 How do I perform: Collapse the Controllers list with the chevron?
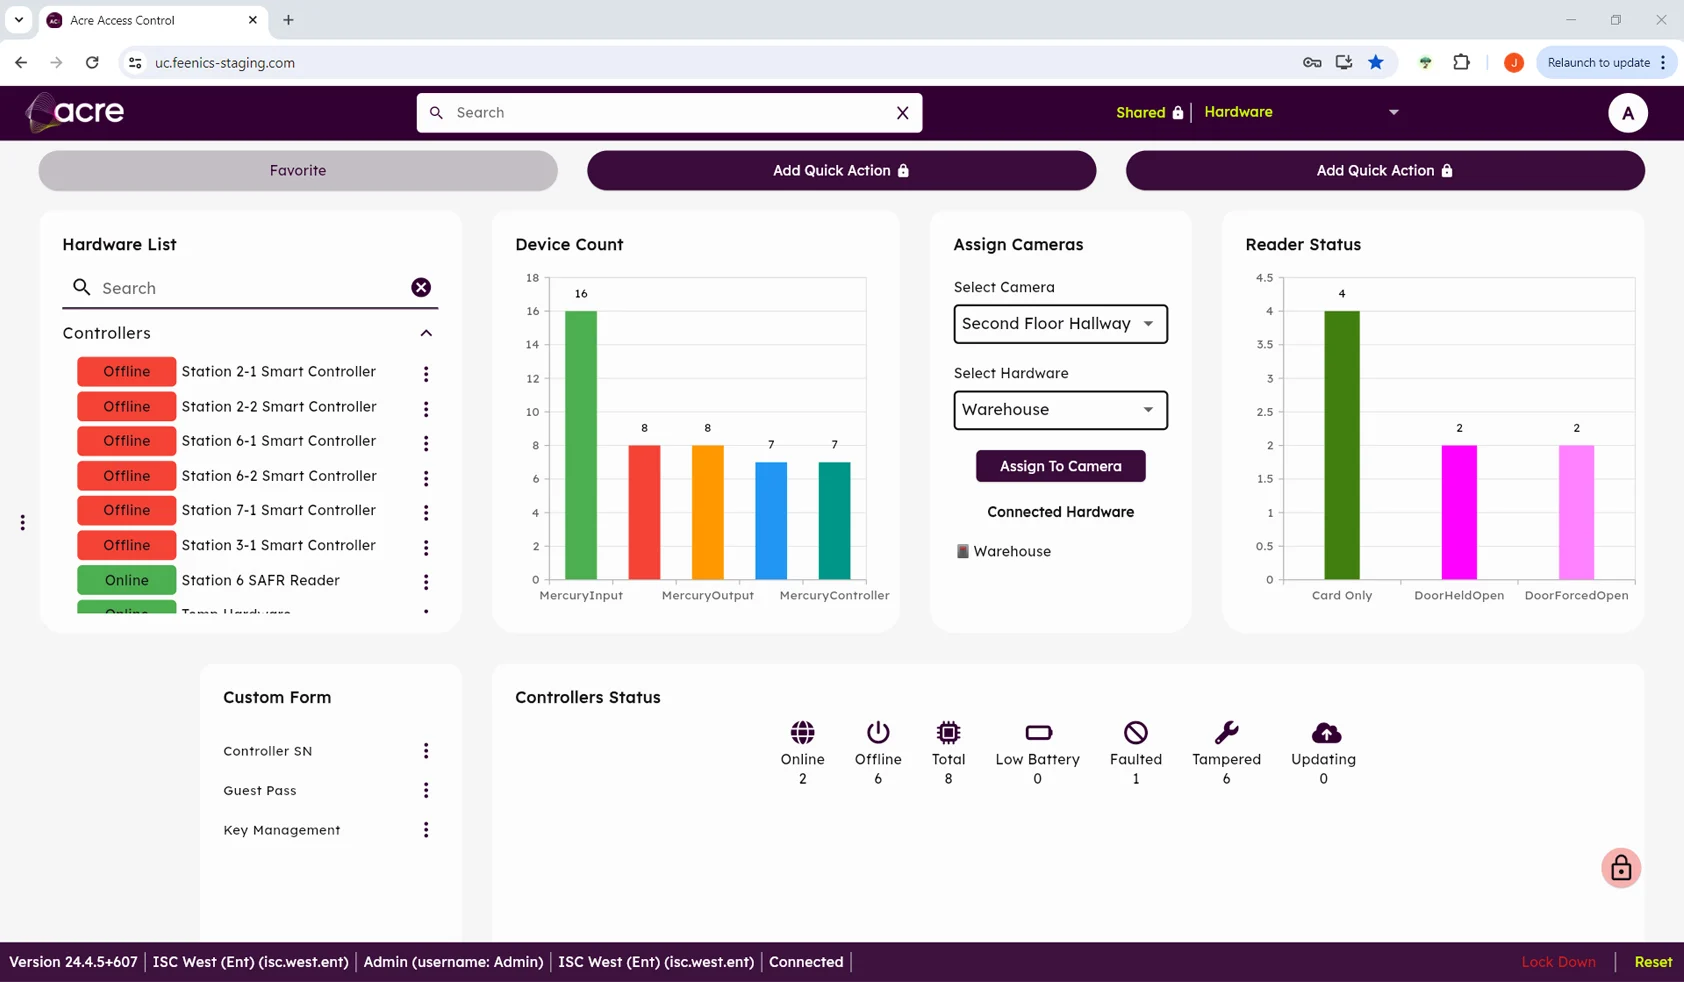coord(426,333)
